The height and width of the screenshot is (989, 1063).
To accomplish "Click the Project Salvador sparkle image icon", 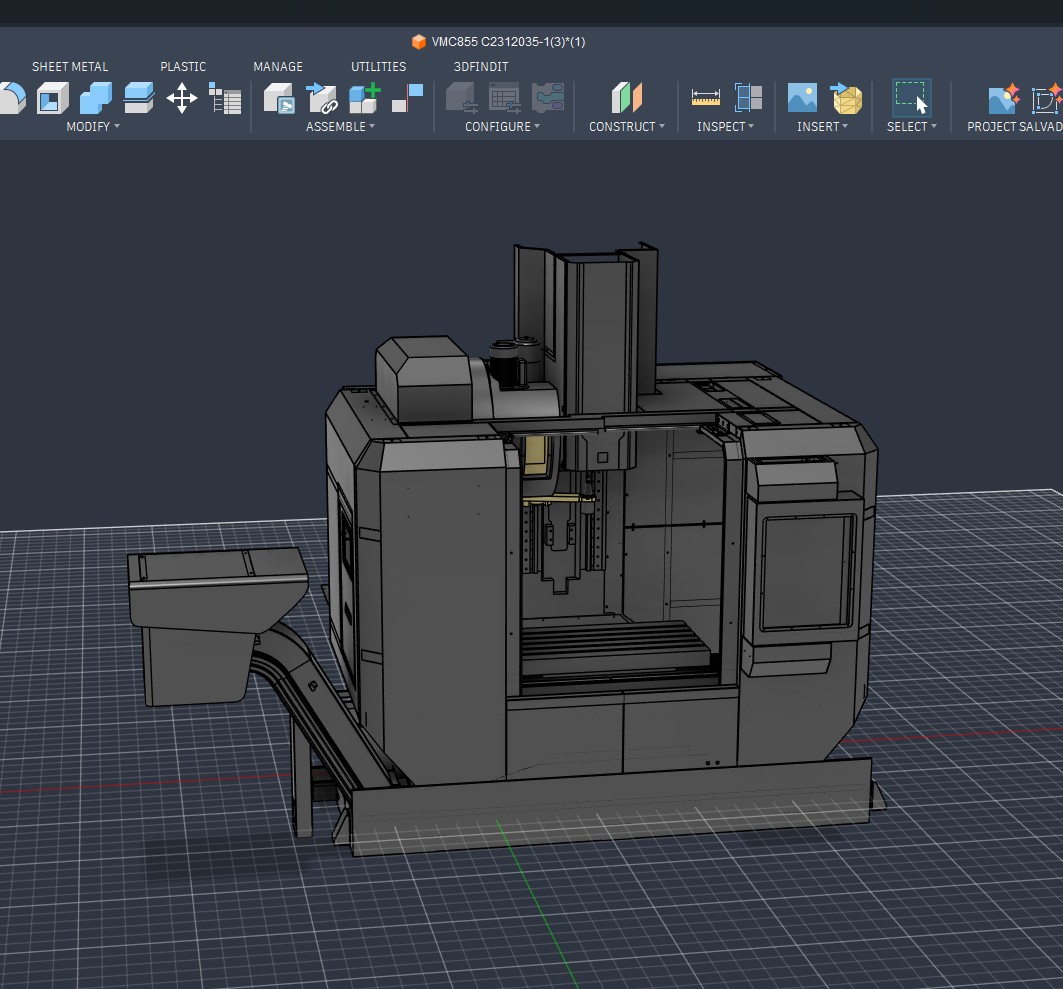I will [x=1004, y=98].
